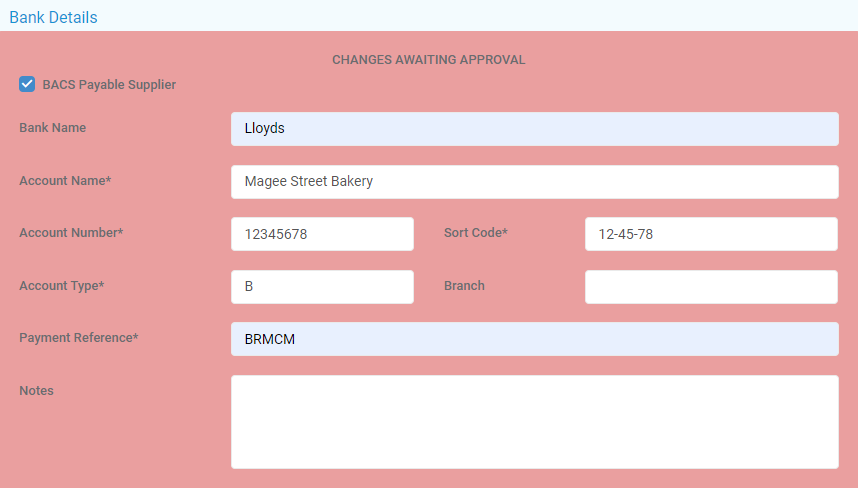Screen dimensions: 858x488
Task: Focus the Bank Name field containing Lloyds
Action: 535,129
